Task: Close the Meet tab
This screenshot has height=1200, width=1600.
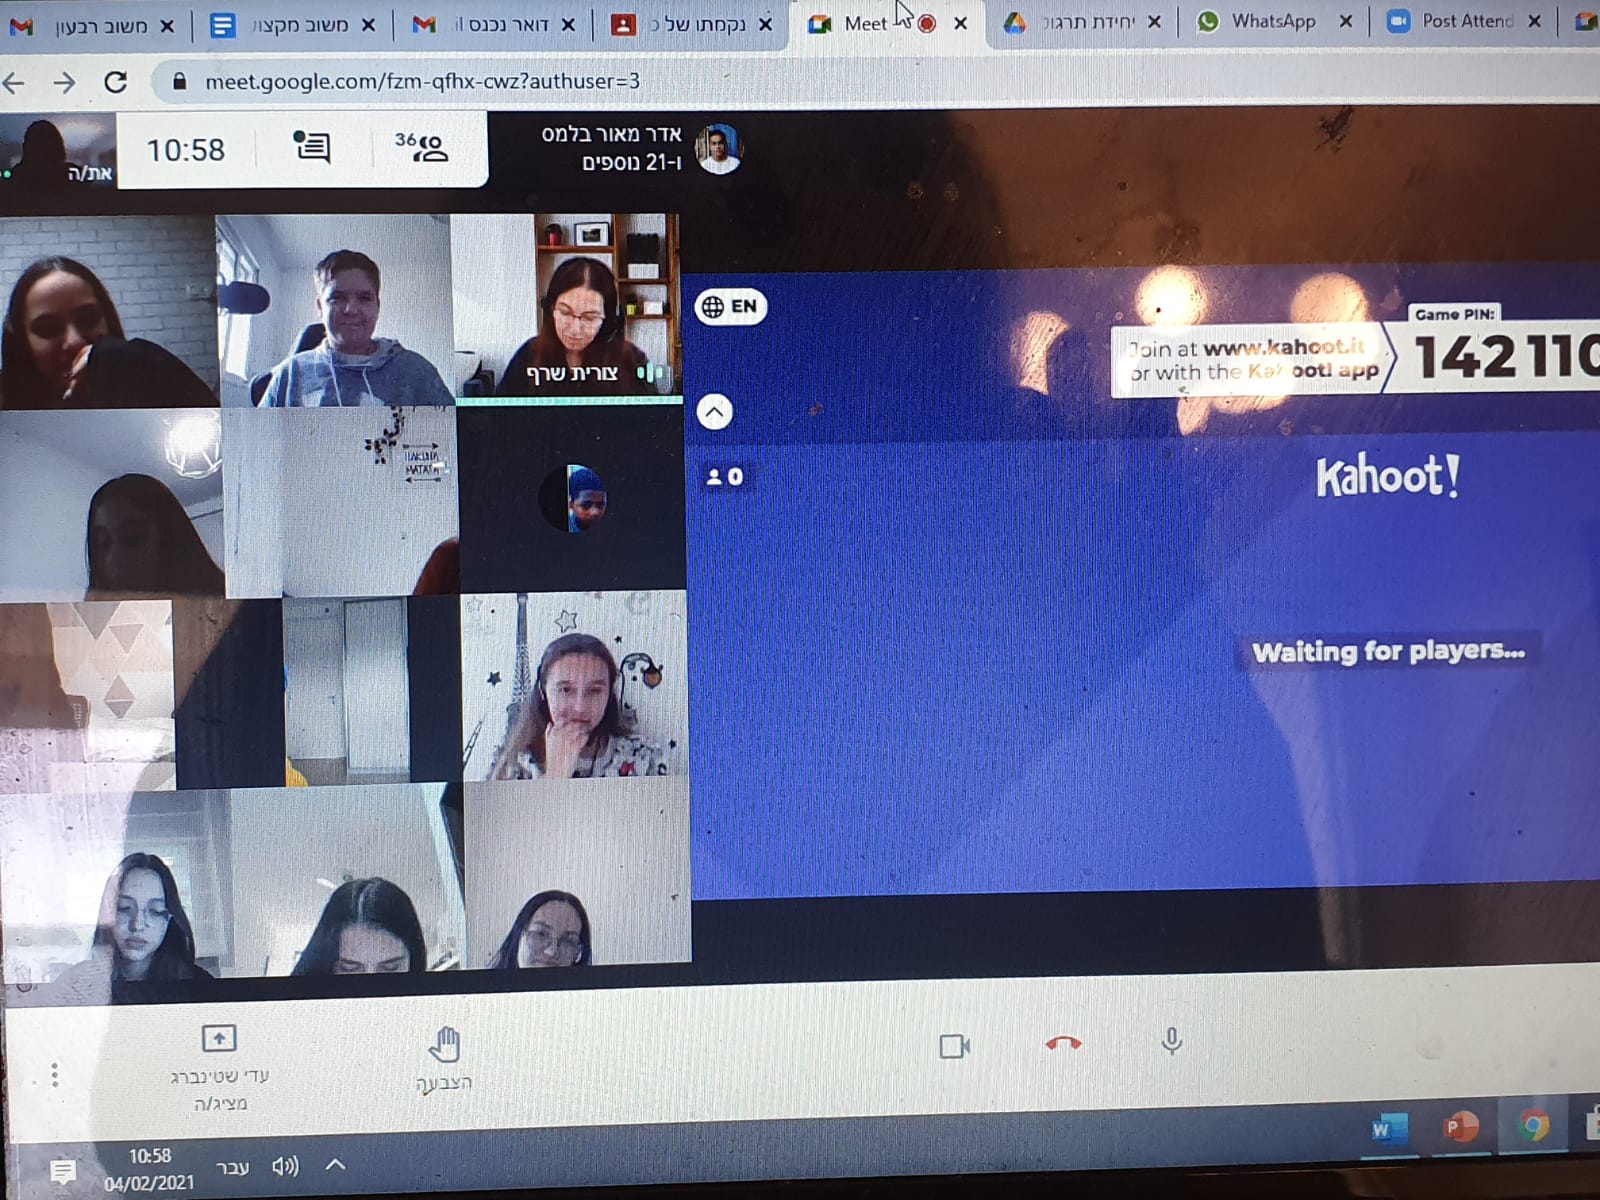Action: (x=960, y=23)
